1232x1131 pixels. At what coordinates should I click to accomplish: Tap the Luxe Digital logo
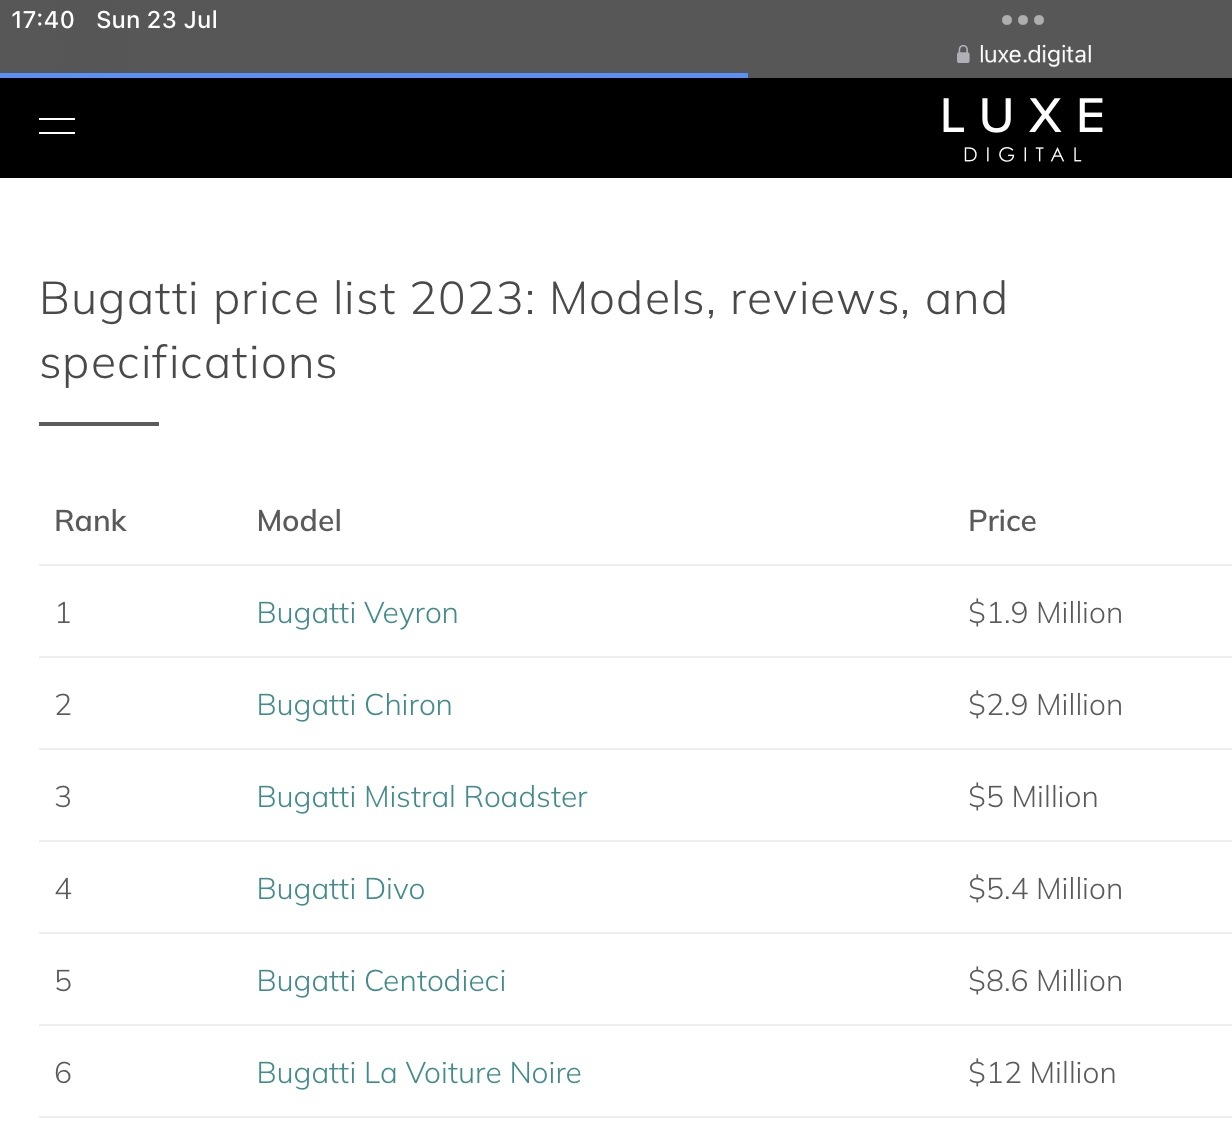click(1023, 129)
